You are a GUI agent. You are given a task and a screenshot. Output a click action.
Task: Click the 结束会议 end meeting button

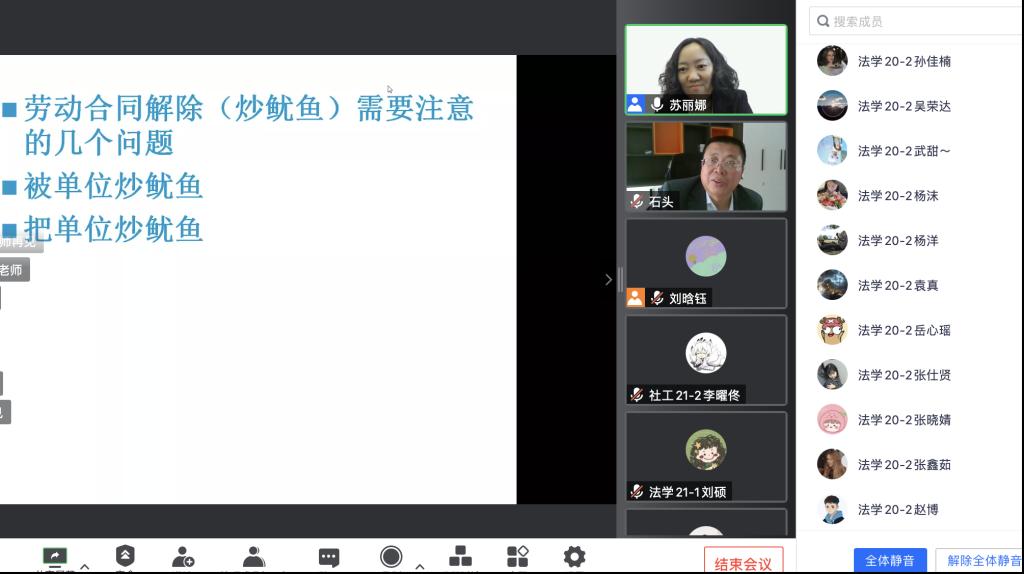(x=743, y=563)
